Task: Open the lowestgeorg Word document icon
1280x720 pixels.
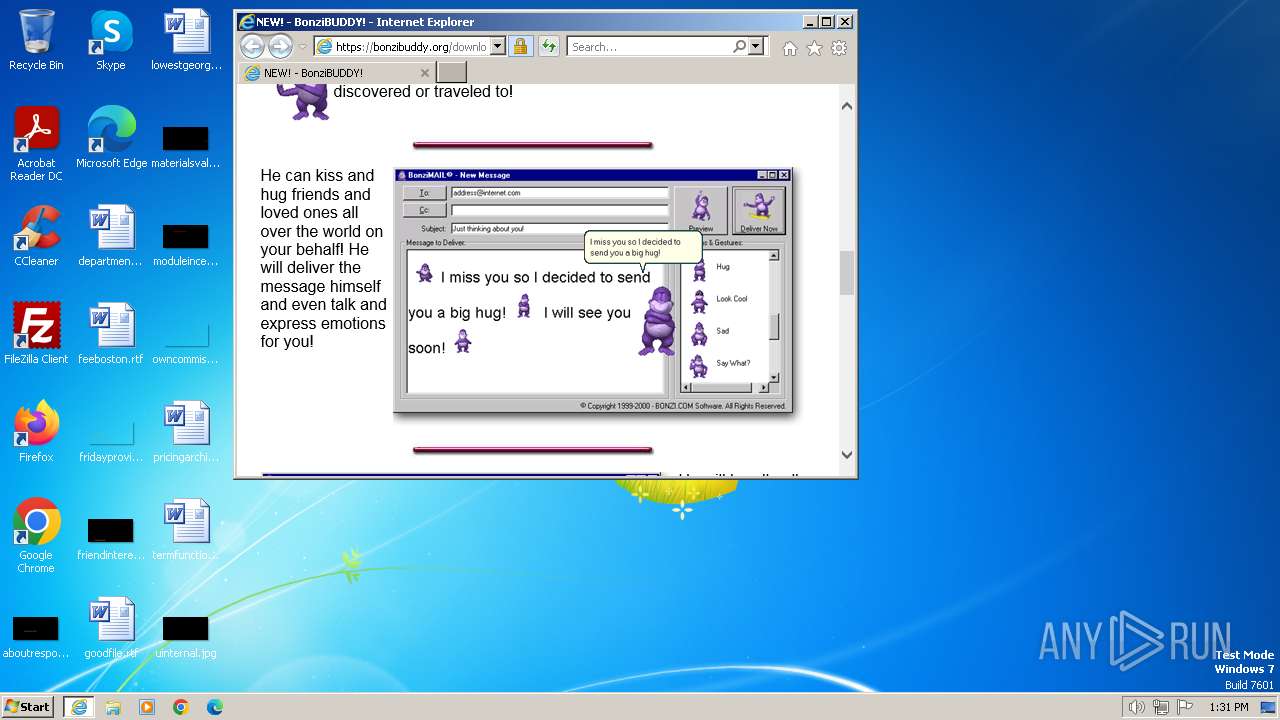Action: pyautogui.click(x=186, y=40)
